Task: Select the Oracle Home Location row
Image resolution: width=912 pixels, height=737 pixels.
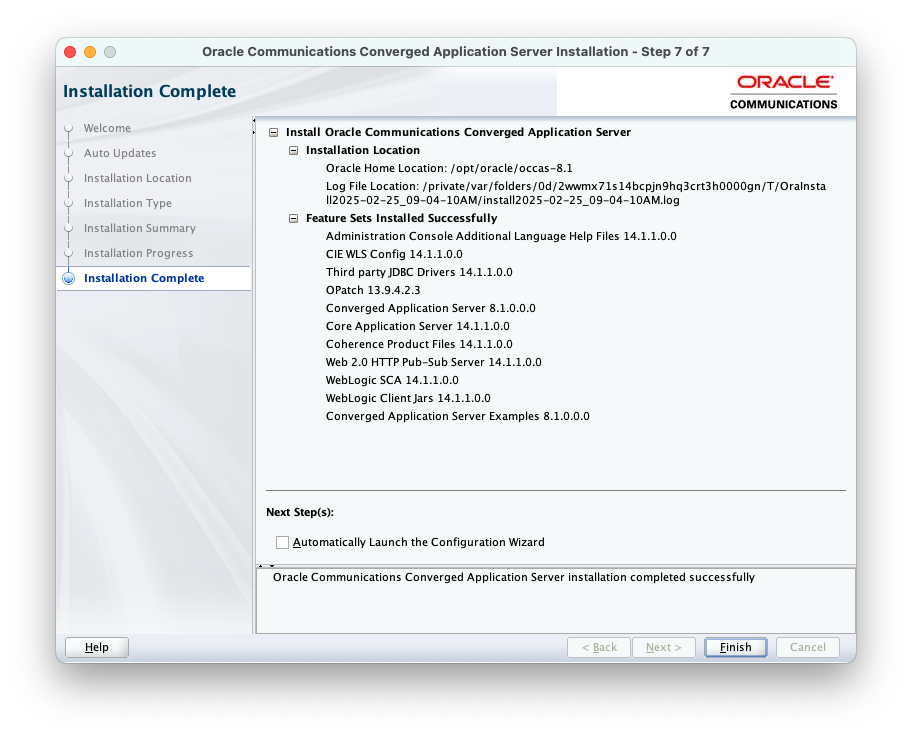Action: click(449, 168)
